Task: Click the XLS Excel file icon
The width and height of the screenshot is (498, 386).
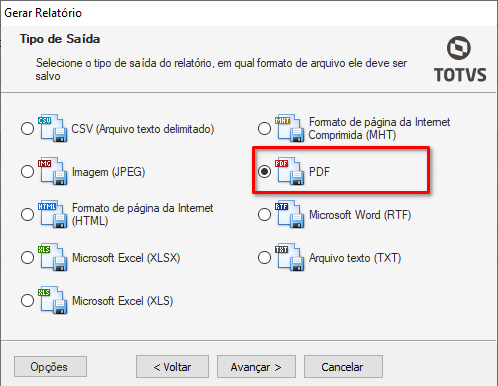Action: (53, 300)
